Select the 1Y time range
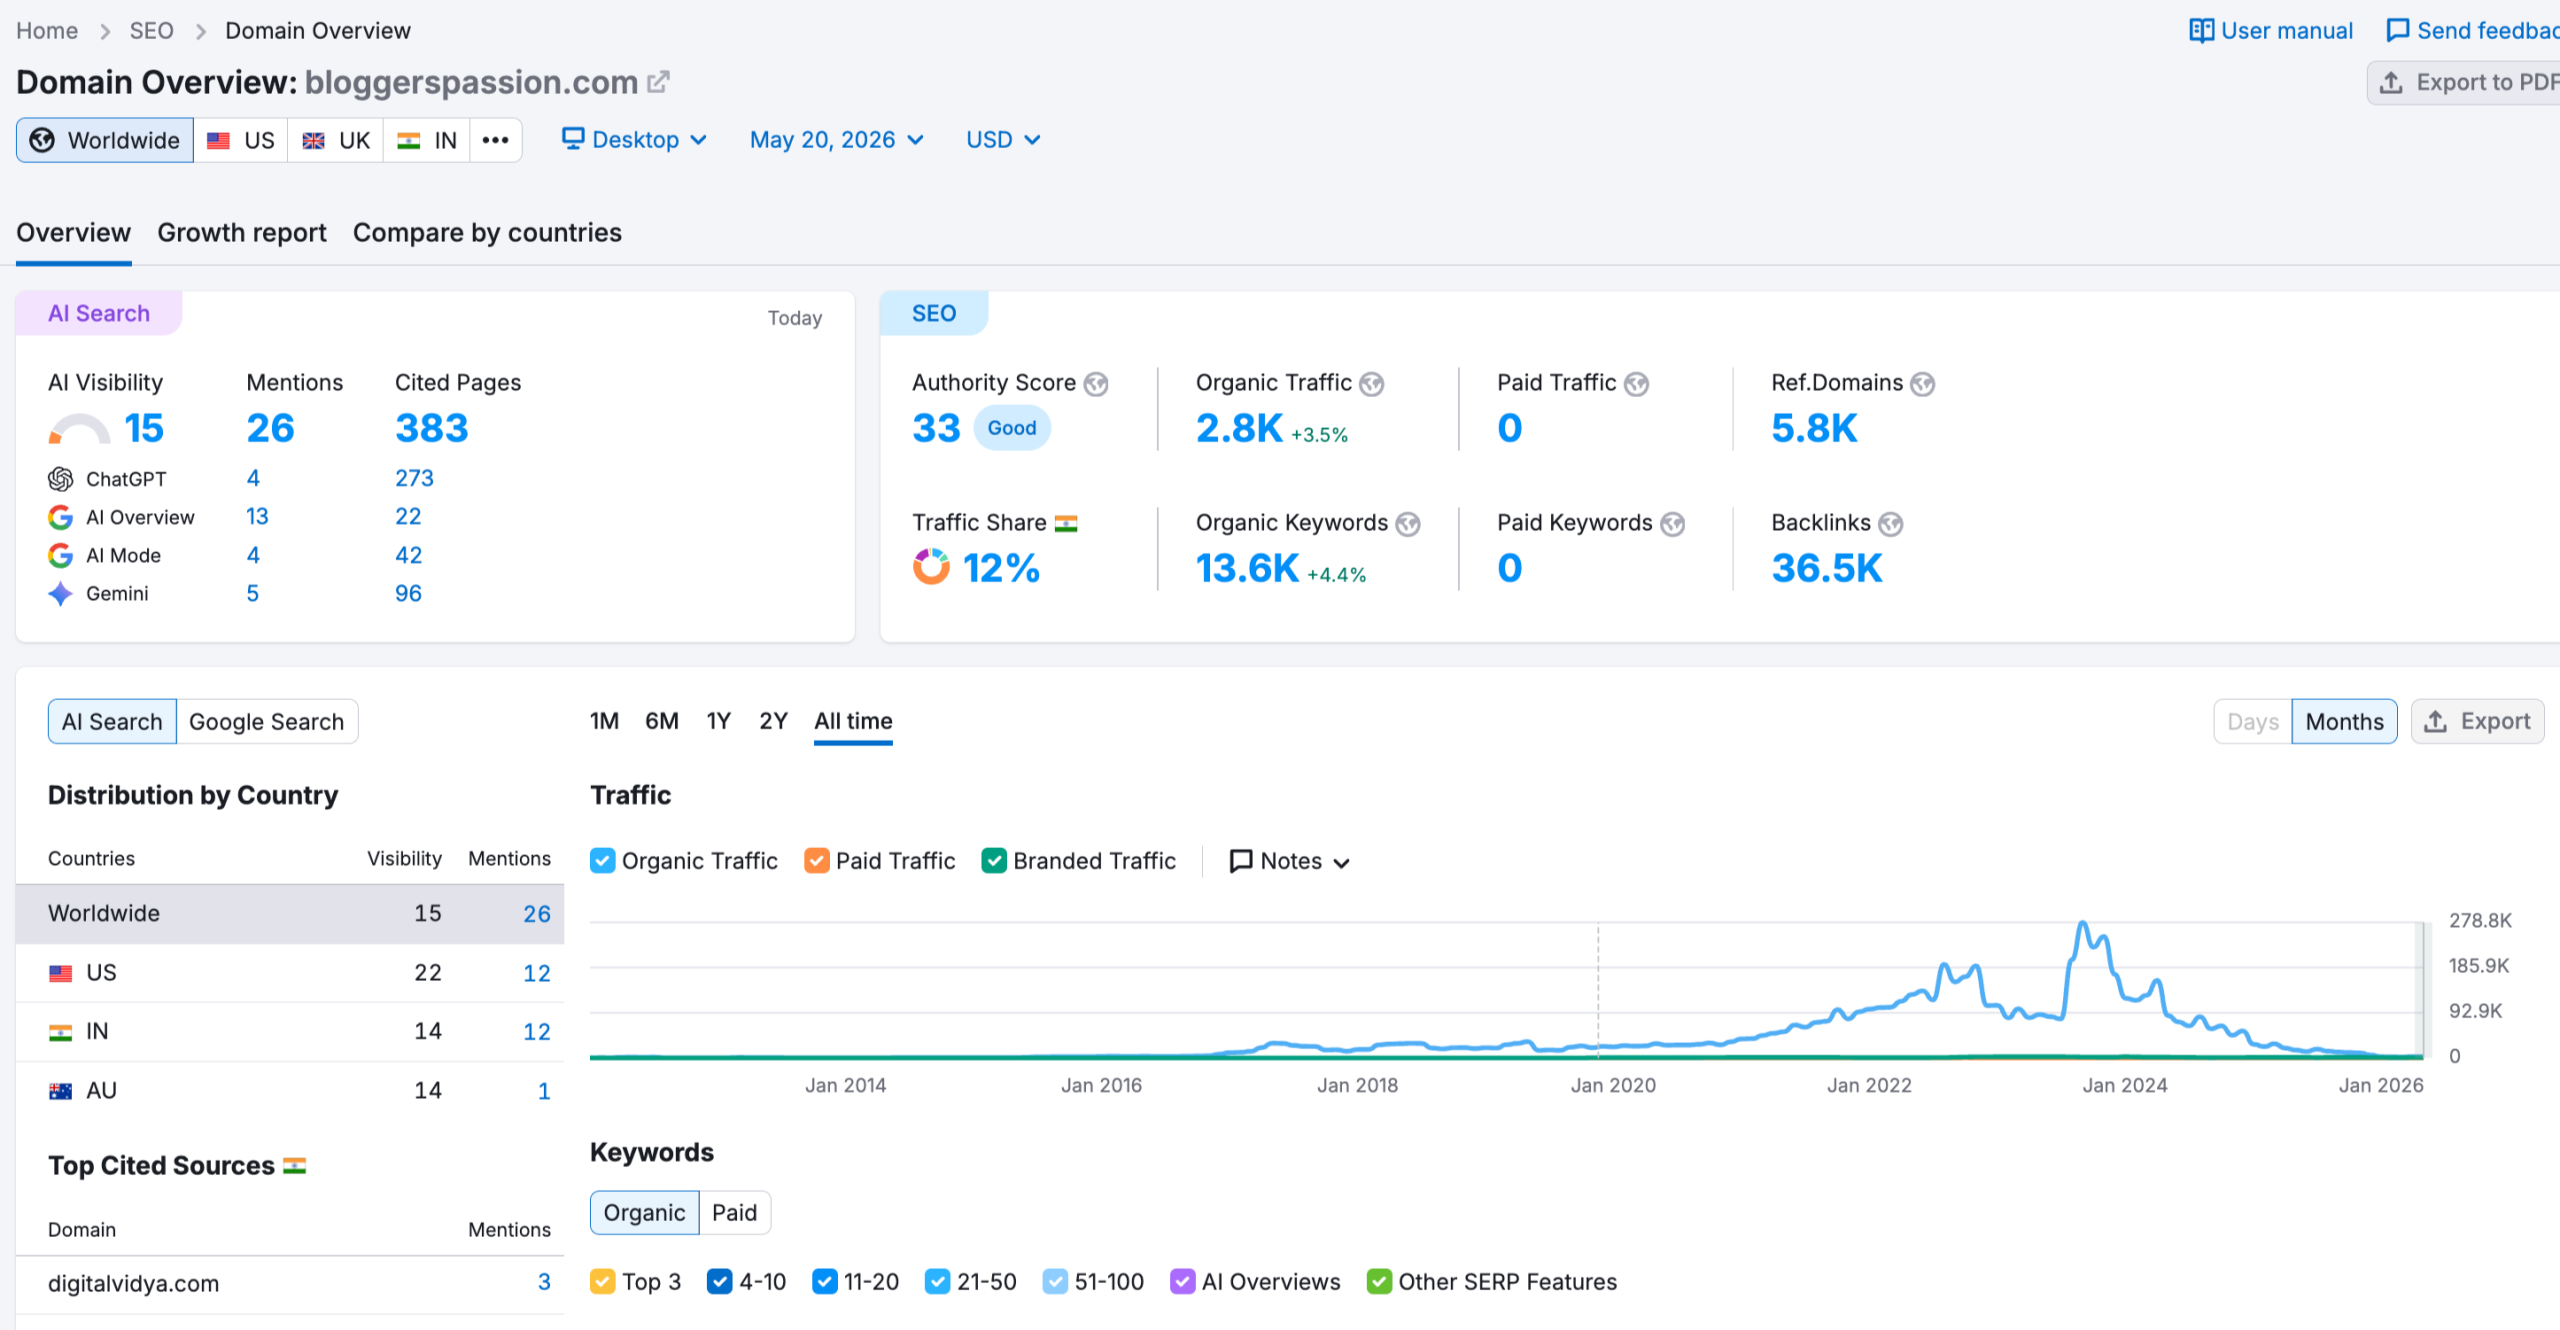The height and width of the screenshot is (1330, 2560). tap(718, 721)
